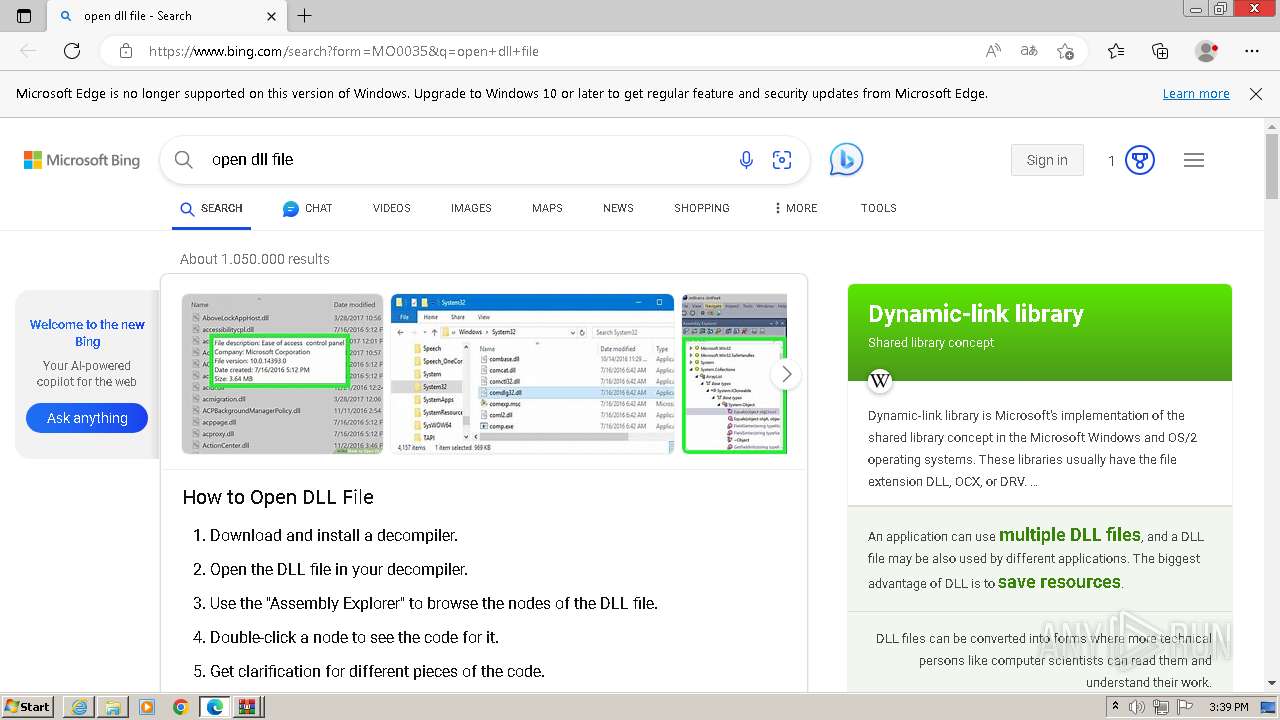Open the clock showing 3:39 PM
The image size is (1280, 720).
pyautogui.click(x=1229, y=707)
